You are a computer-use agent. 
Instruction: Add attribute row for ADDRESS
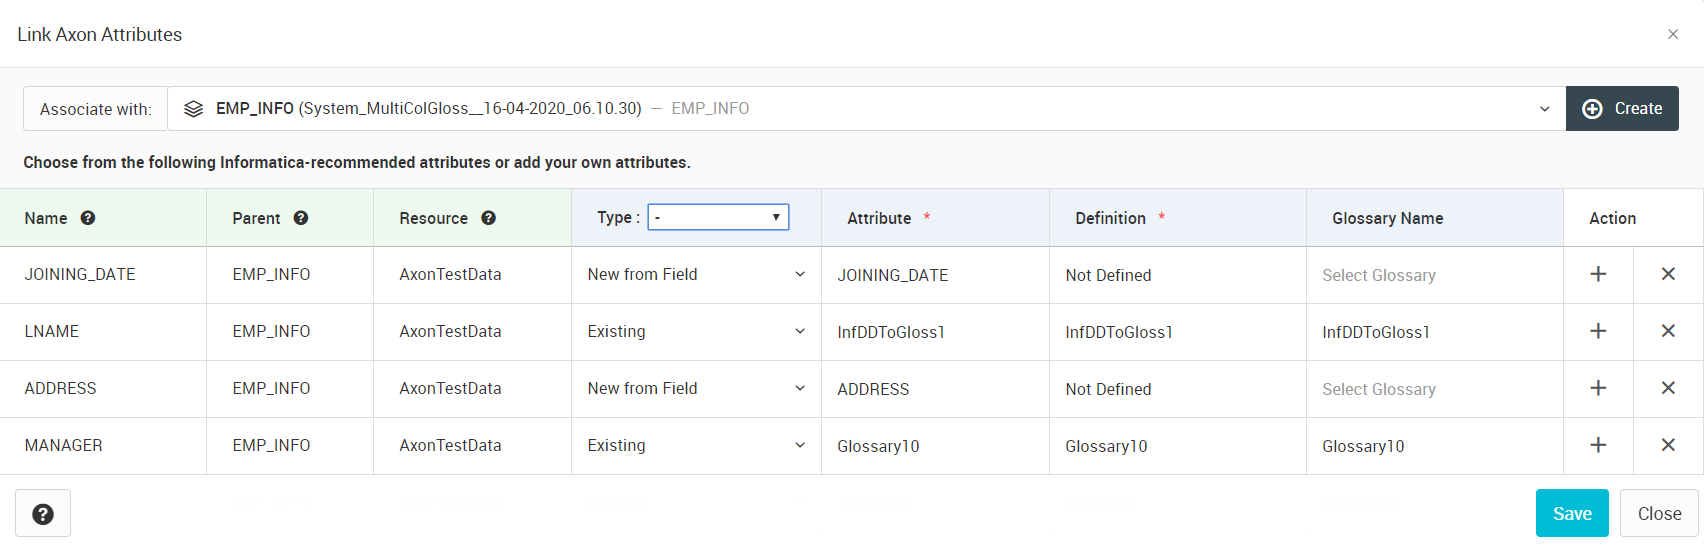(x=1598, y=388)
